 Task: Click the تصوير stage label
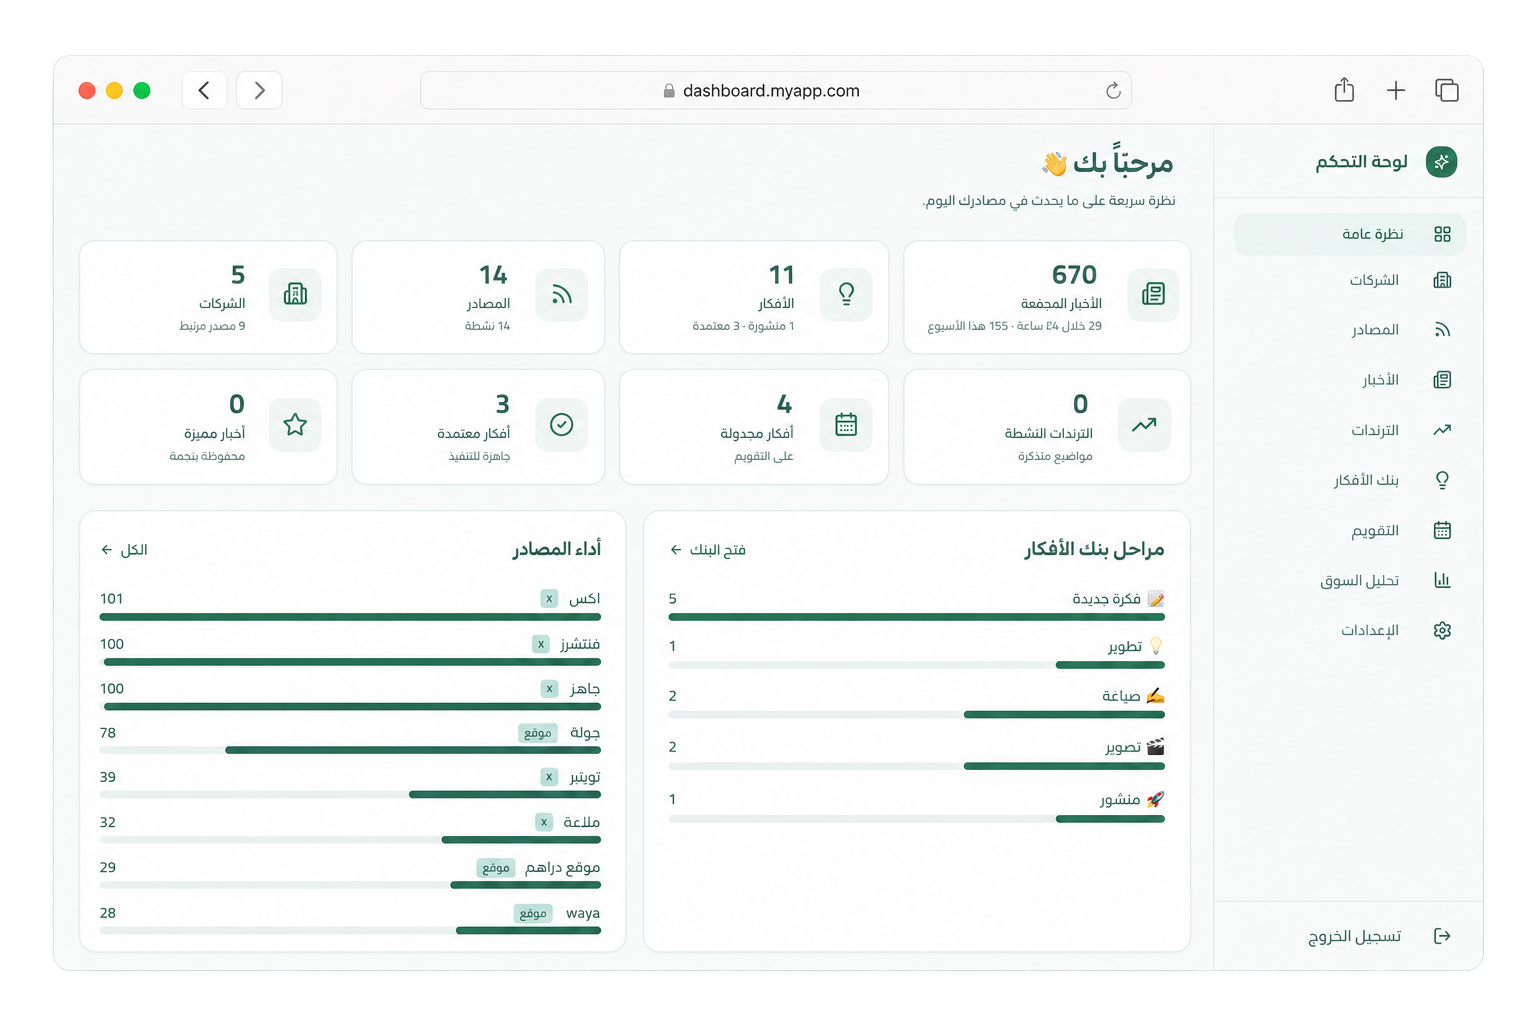pos(1123,747)
